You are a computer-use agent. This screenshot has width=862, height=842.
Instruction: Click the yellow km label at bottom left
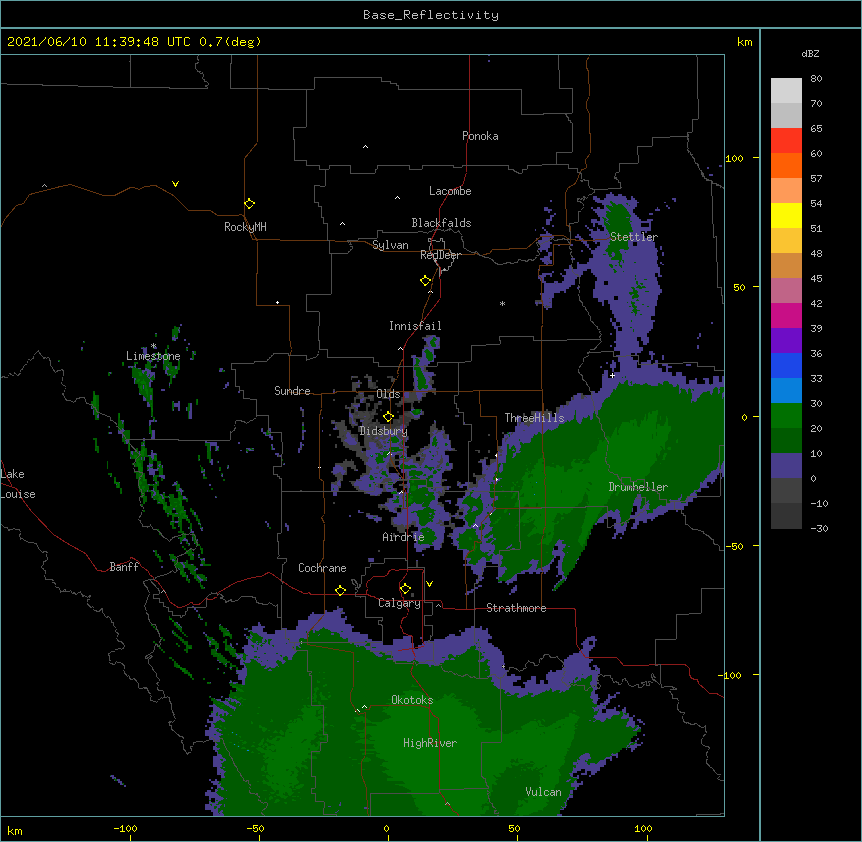(15, 831)
